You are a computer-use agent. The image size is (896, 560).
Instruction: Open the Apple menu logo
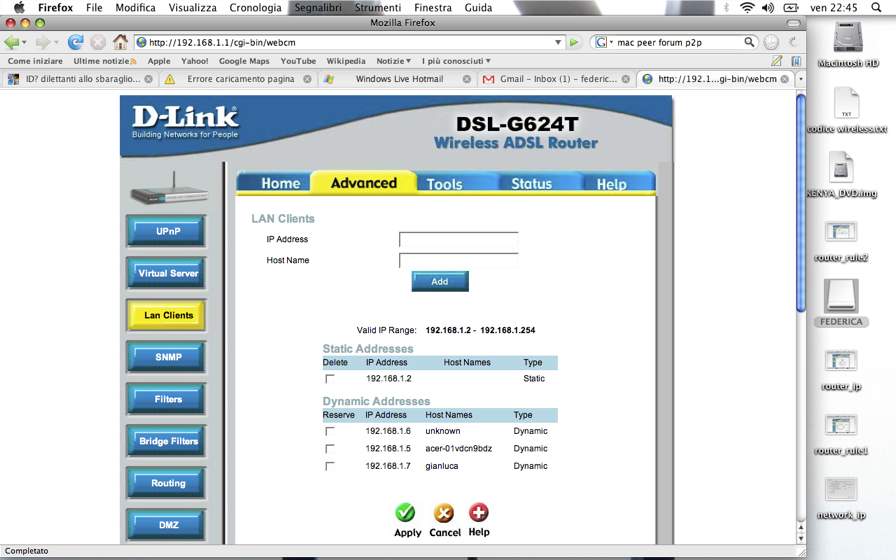[x=19, y=7]
